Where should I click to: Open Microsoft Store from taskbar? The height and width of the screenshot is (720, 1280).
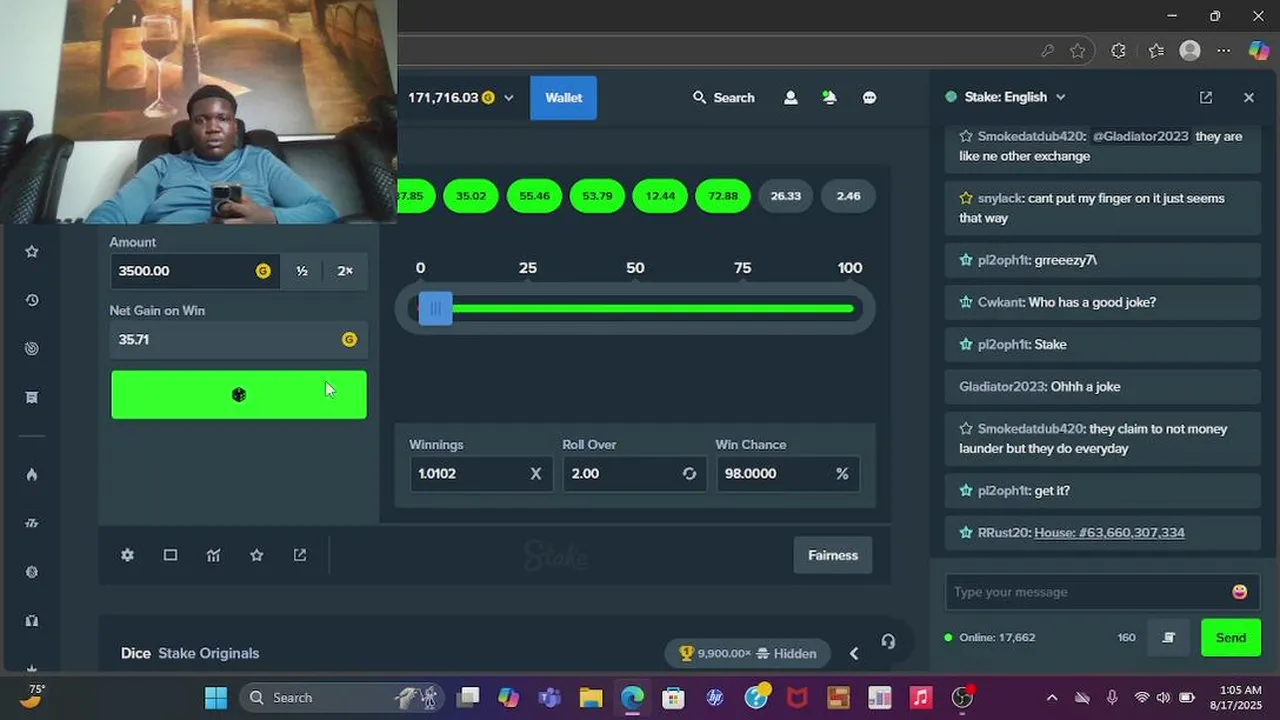click(x=673, y=698)
